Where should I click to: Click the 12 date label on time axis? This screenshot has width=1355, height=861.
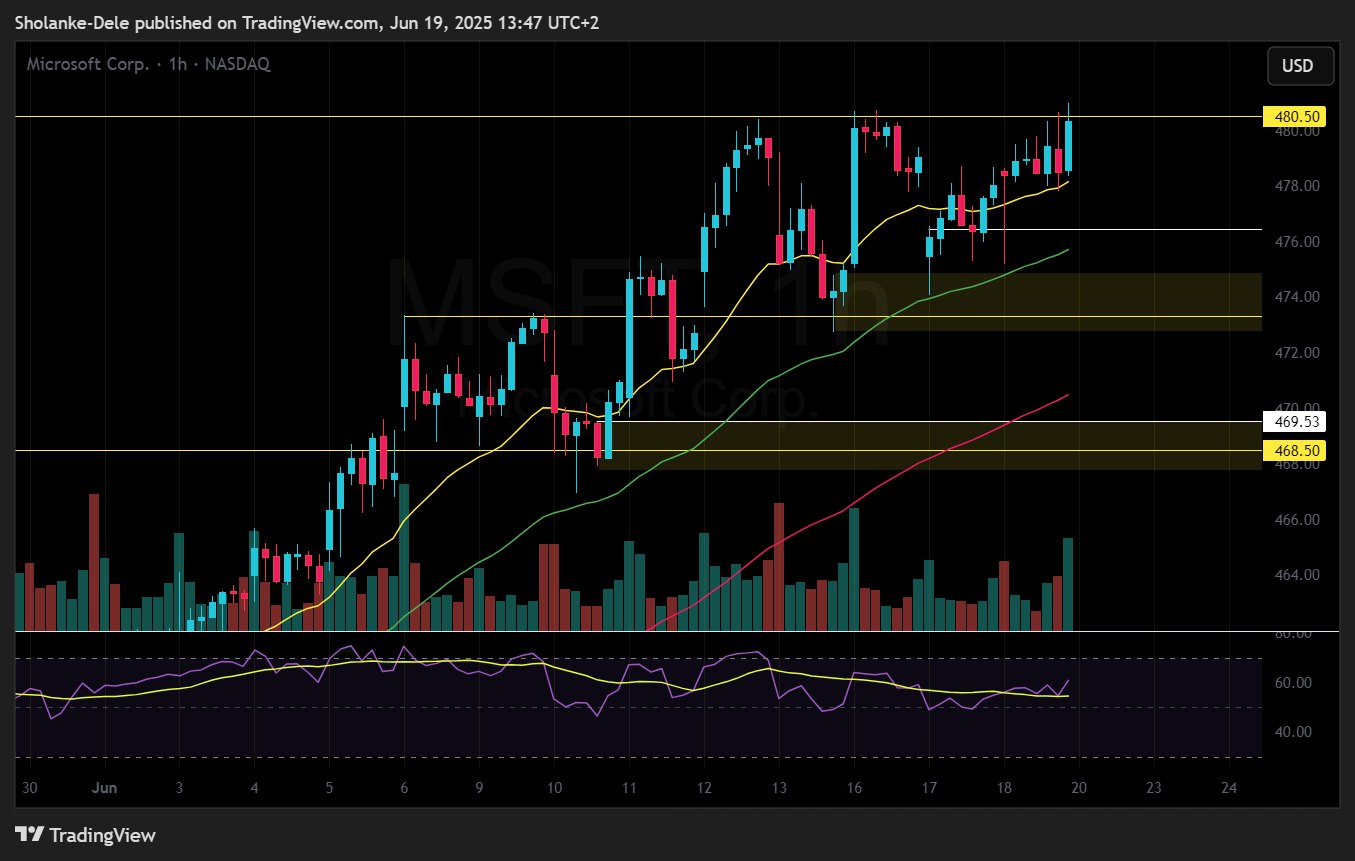point(704,788)
